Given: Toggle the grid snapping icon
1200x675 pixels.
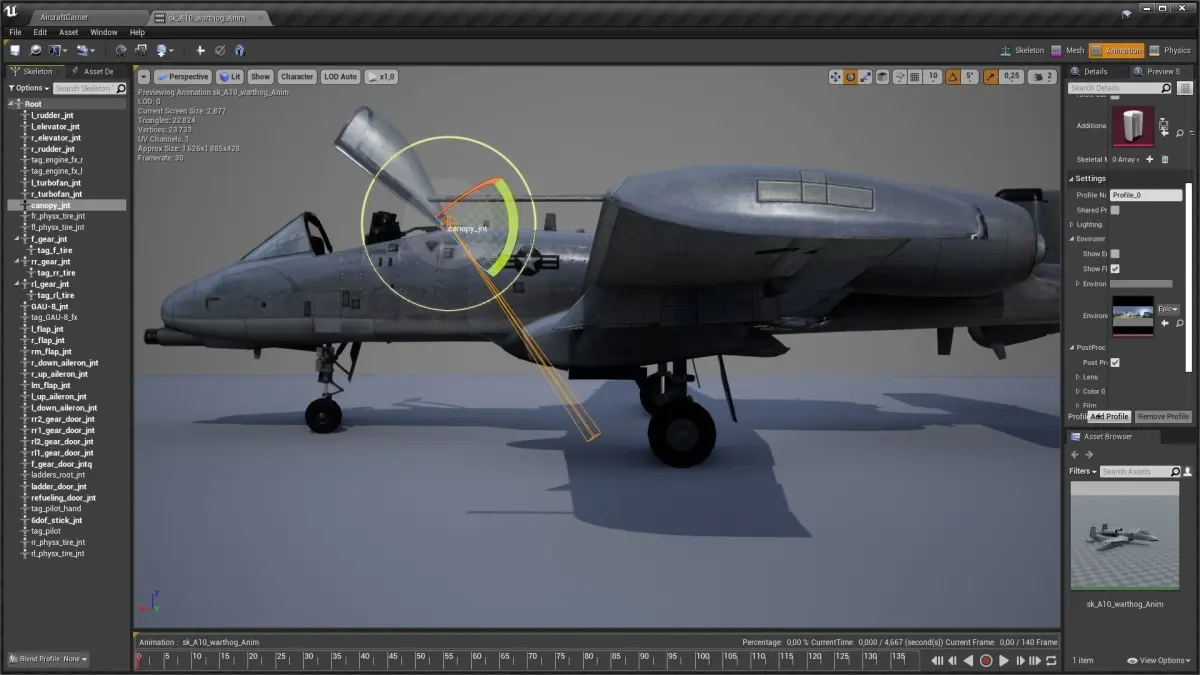Looking at the screenshot, I should [x=915, y=76].
